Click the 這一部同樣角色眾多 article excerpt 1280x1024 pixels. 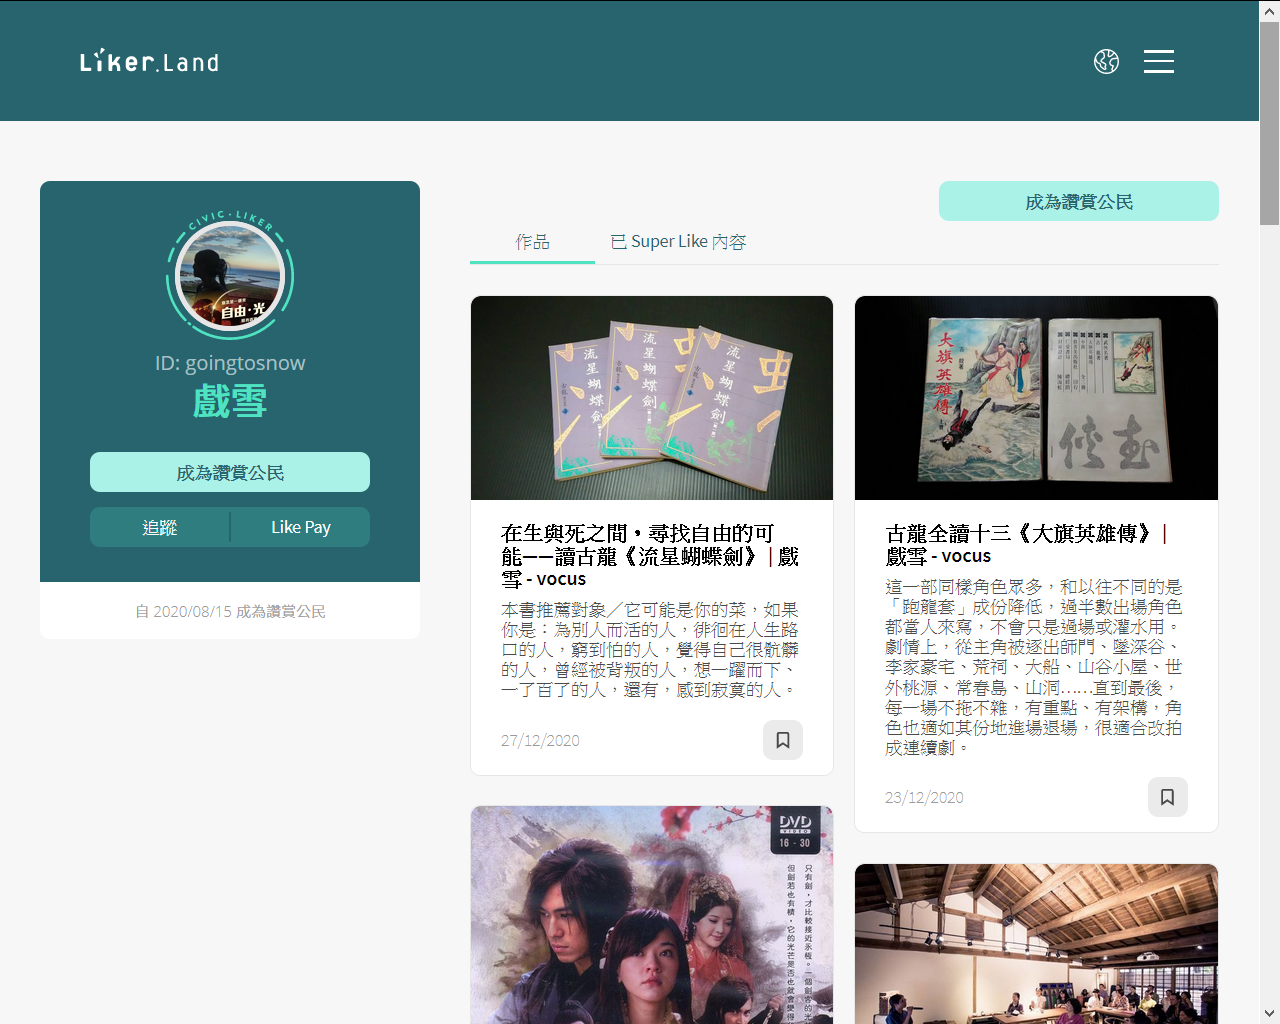click(1034, 667)
